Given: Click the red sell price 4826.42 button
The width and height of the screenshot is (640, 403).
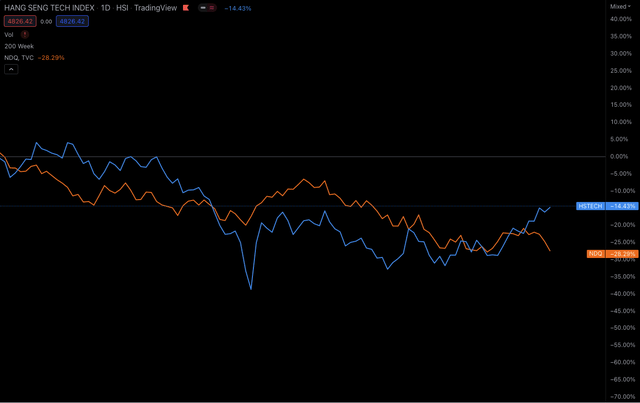Looking at the screenshot, I should point(20,21).
